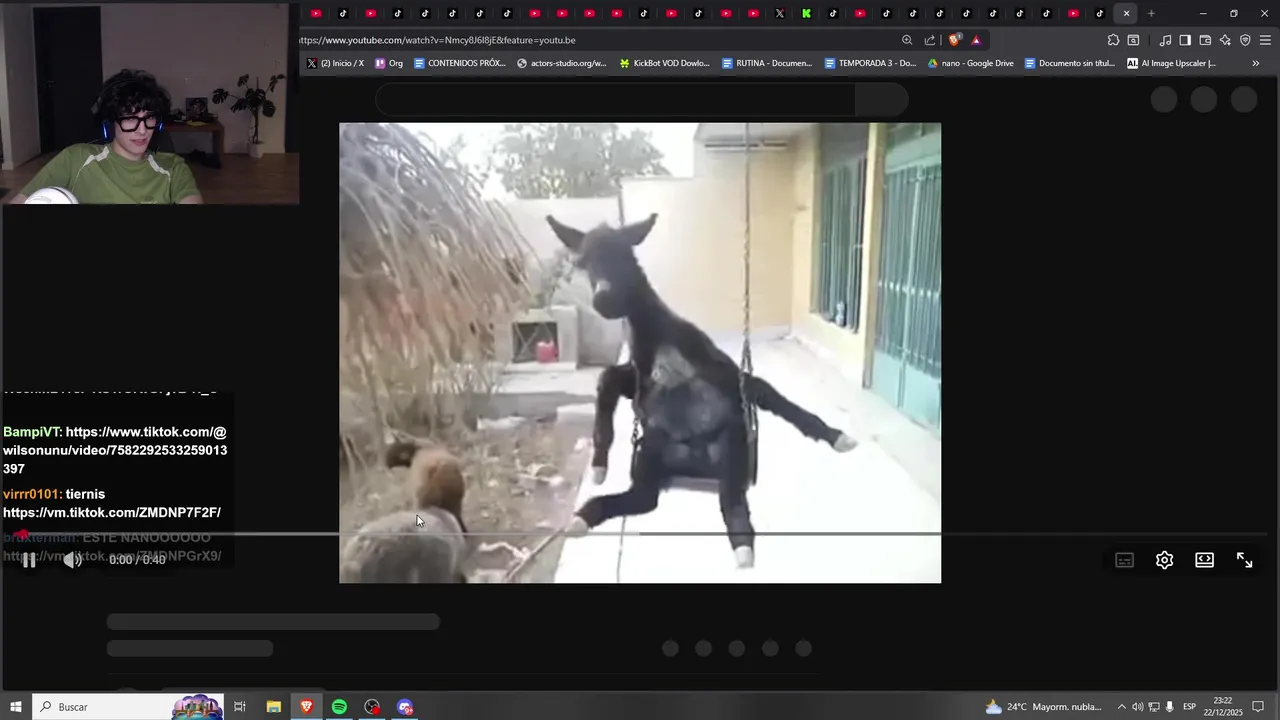Screen dimensions: 1280x720
Task: Open the 'Org' bookmark
Action: click(x=389, y=63)
